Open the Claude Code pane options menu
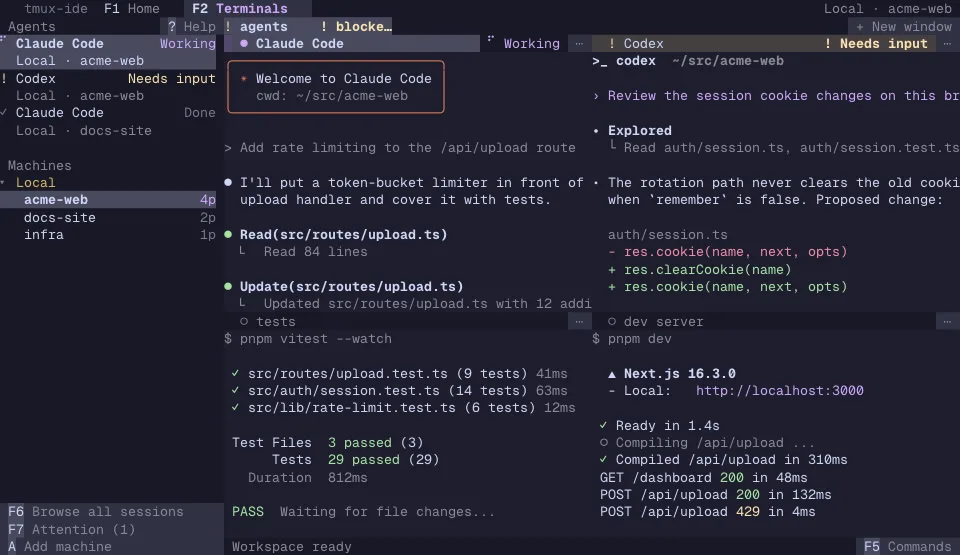This screenshot has width=960, height=555. [x=579, y=43]
